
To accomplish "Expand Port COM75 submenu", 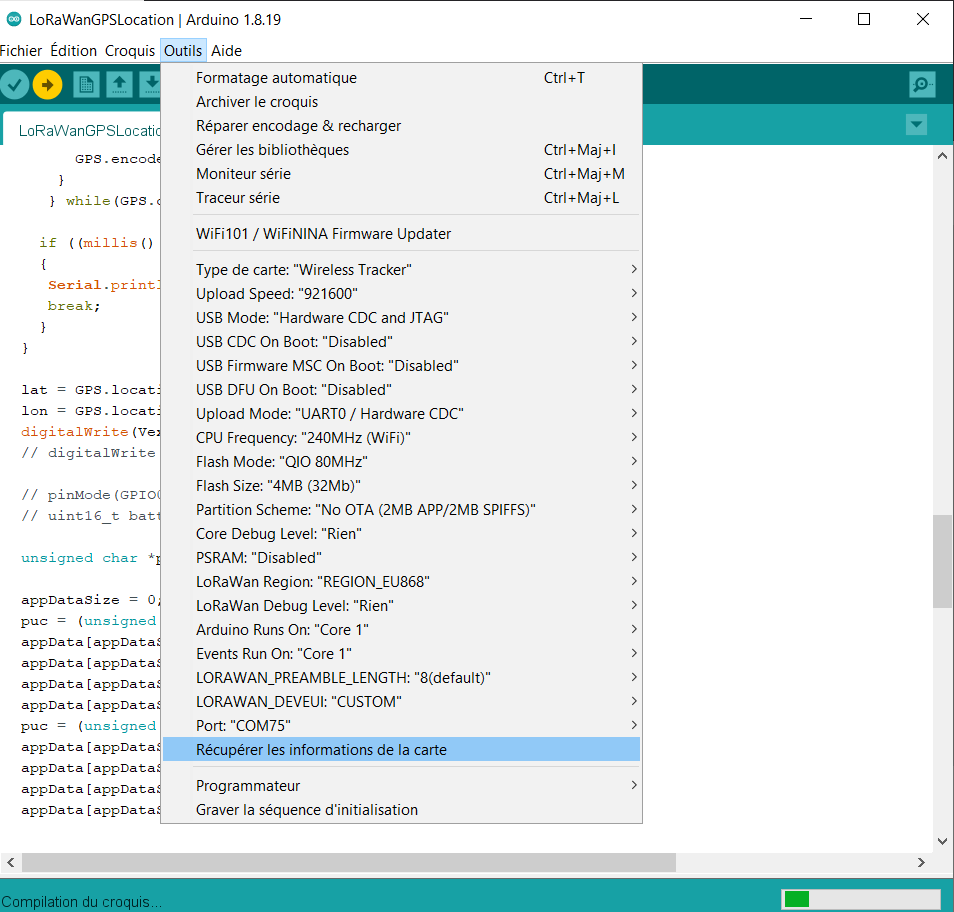I will (401, 726).
